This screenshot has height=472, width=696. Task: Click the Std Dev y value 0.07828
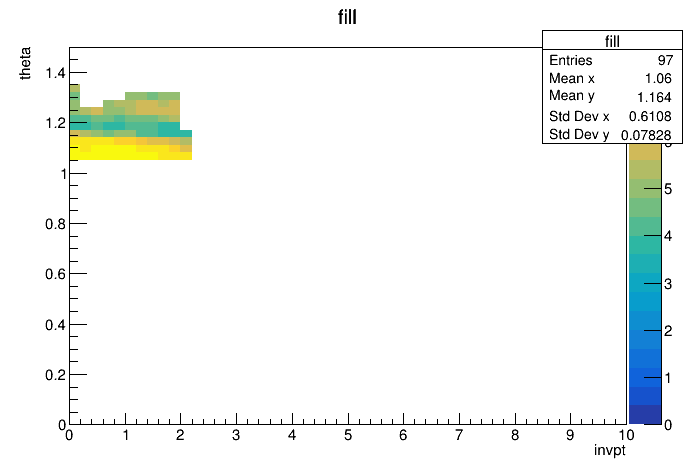pos(646,135)
